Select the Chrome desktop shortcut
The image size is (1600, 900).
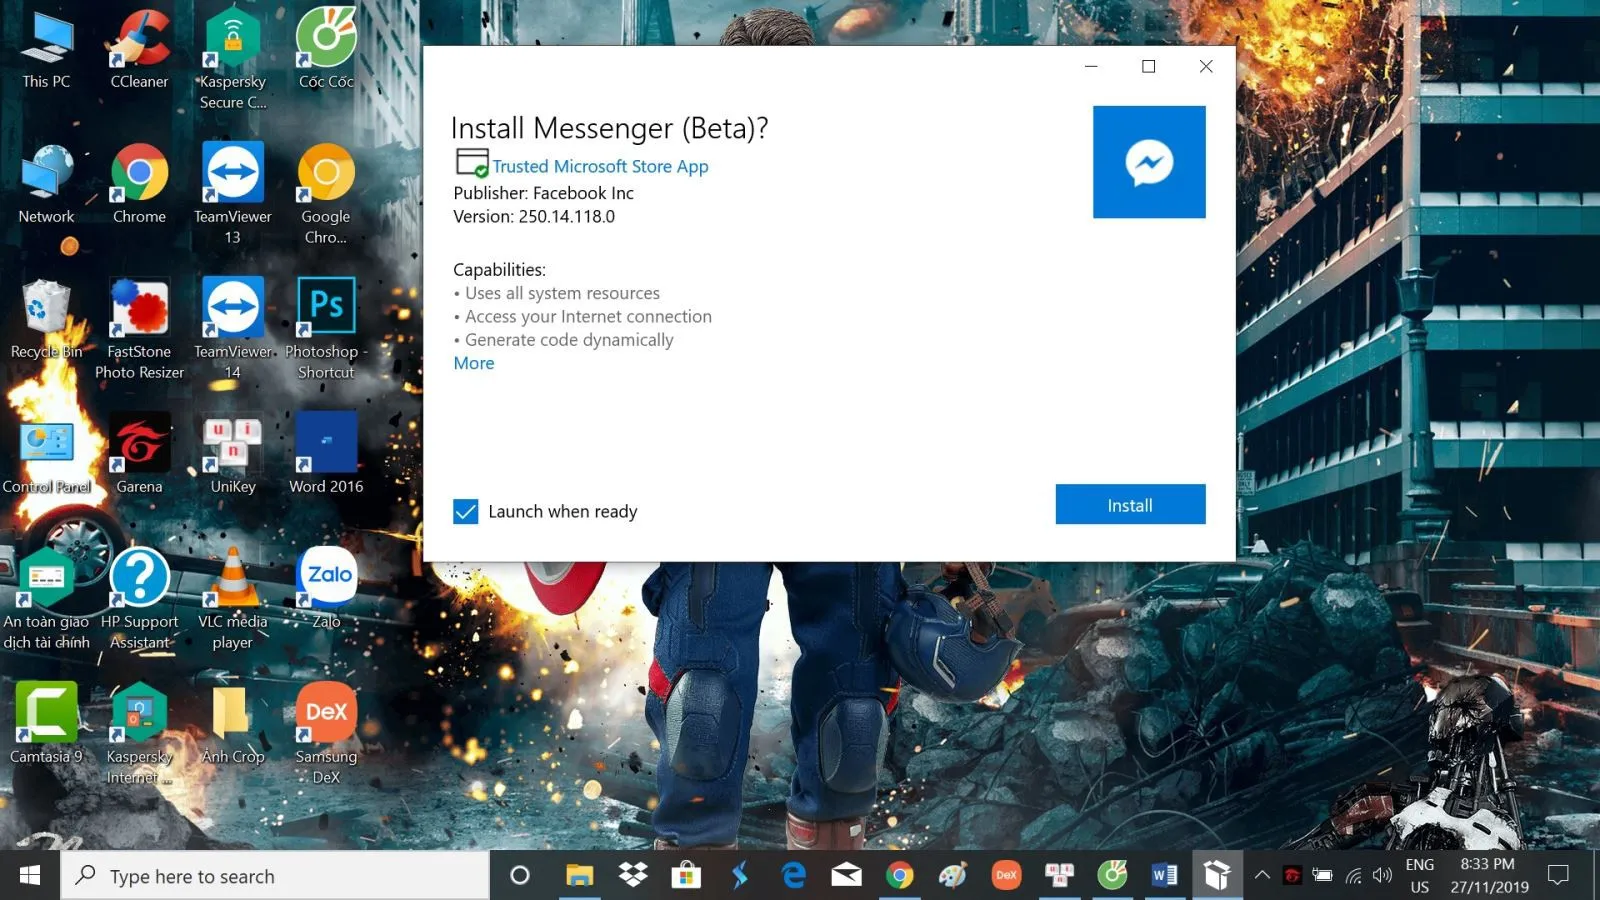pyautogui.click(x=139, y=185)
